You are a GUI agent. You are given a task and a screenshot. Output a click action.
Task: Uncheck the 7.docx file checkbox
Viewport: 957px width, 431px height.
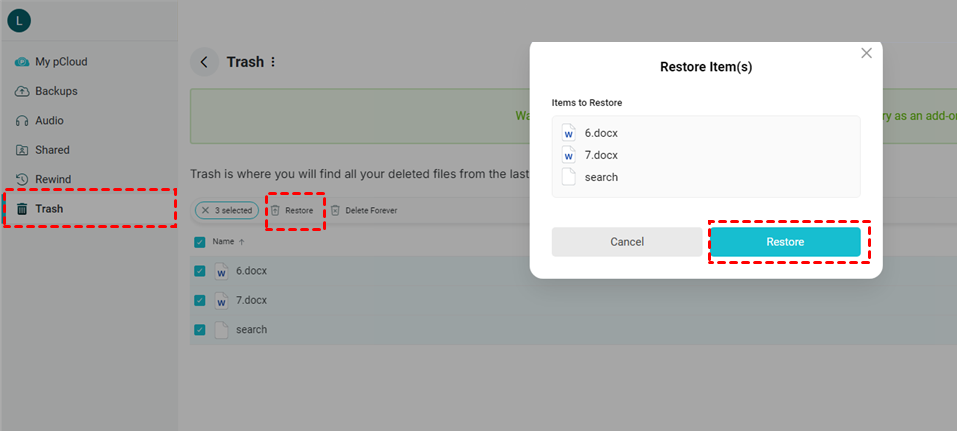pos(200,300)
